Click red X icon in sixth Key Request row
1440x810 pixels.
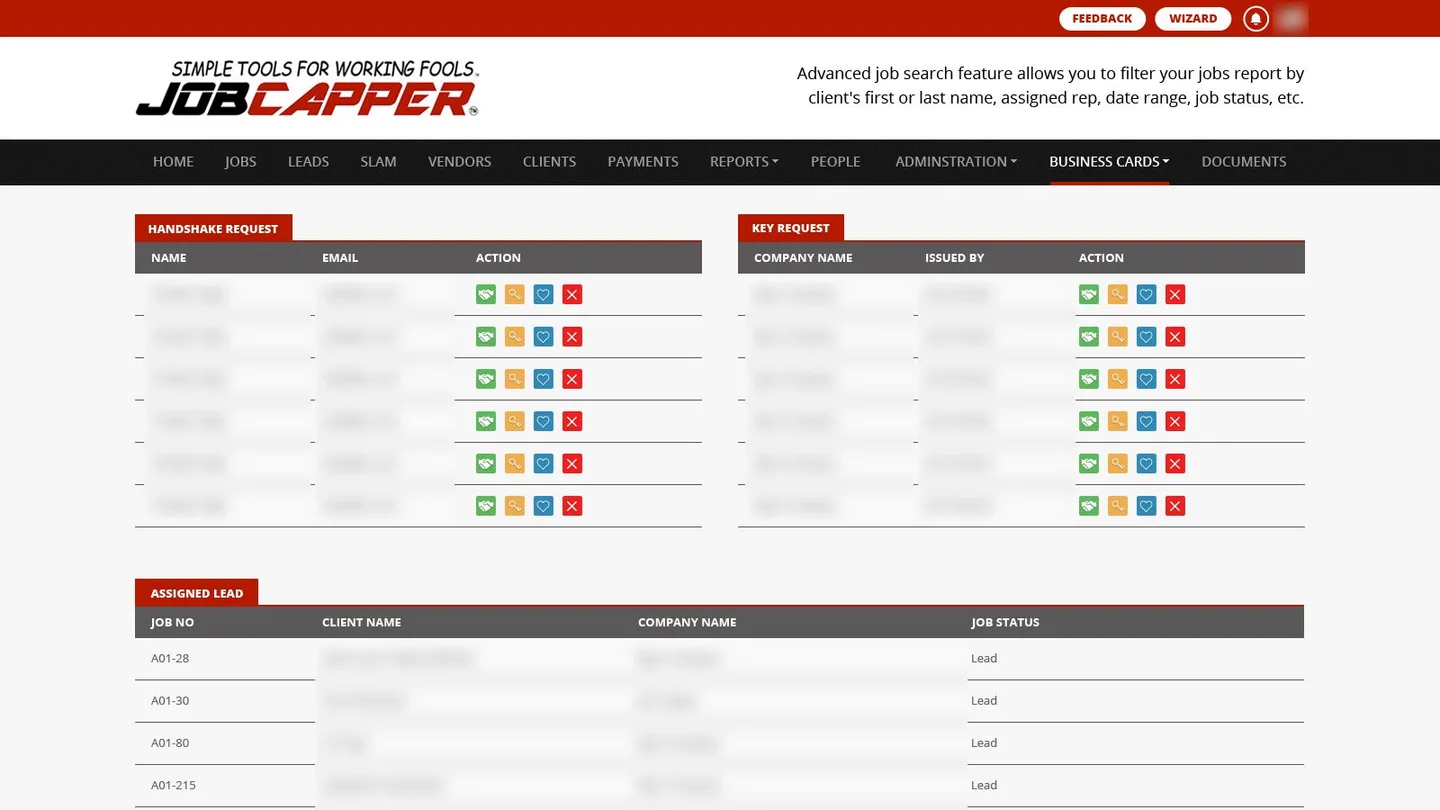1175,506
